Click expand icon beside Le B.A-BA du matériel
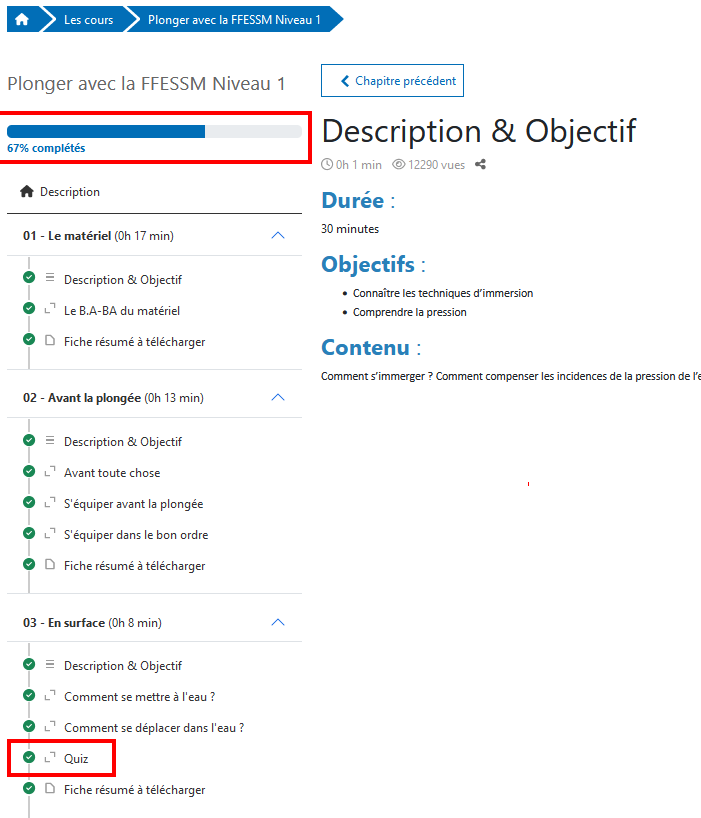 (x=50, y=308)
